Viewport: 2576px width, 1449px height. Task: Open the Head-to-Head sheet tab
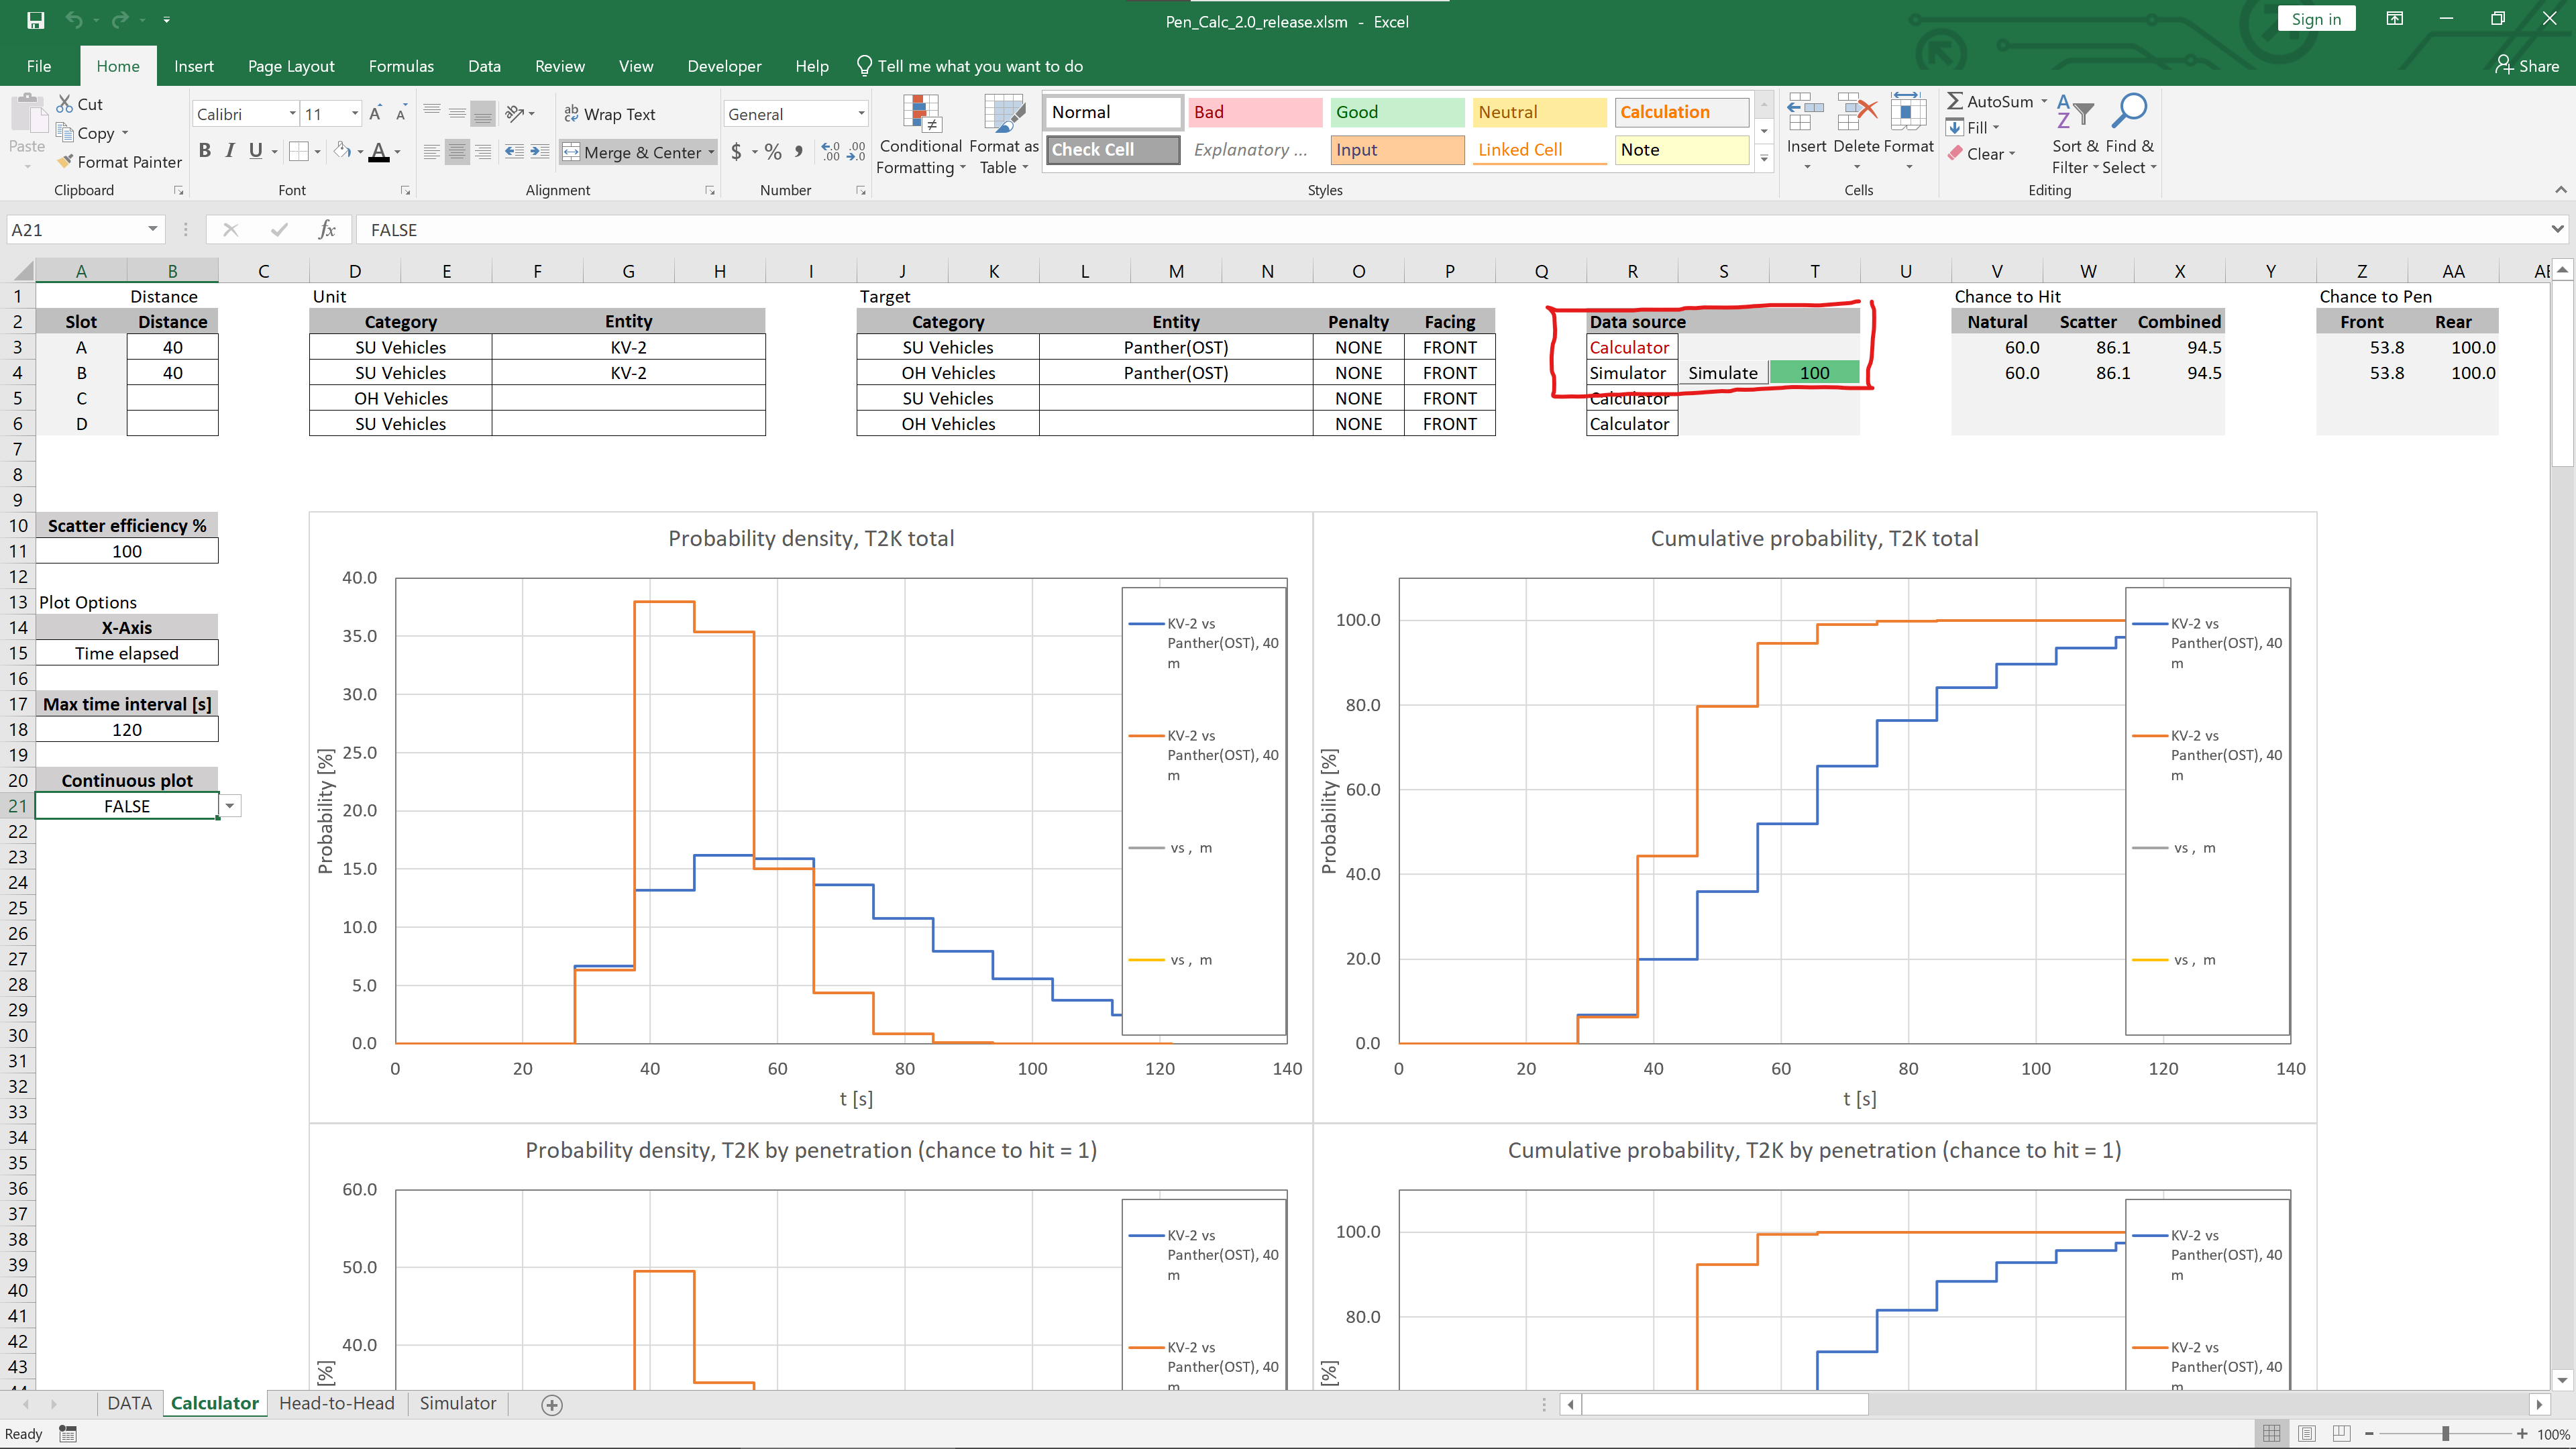tap(337, 1403)
